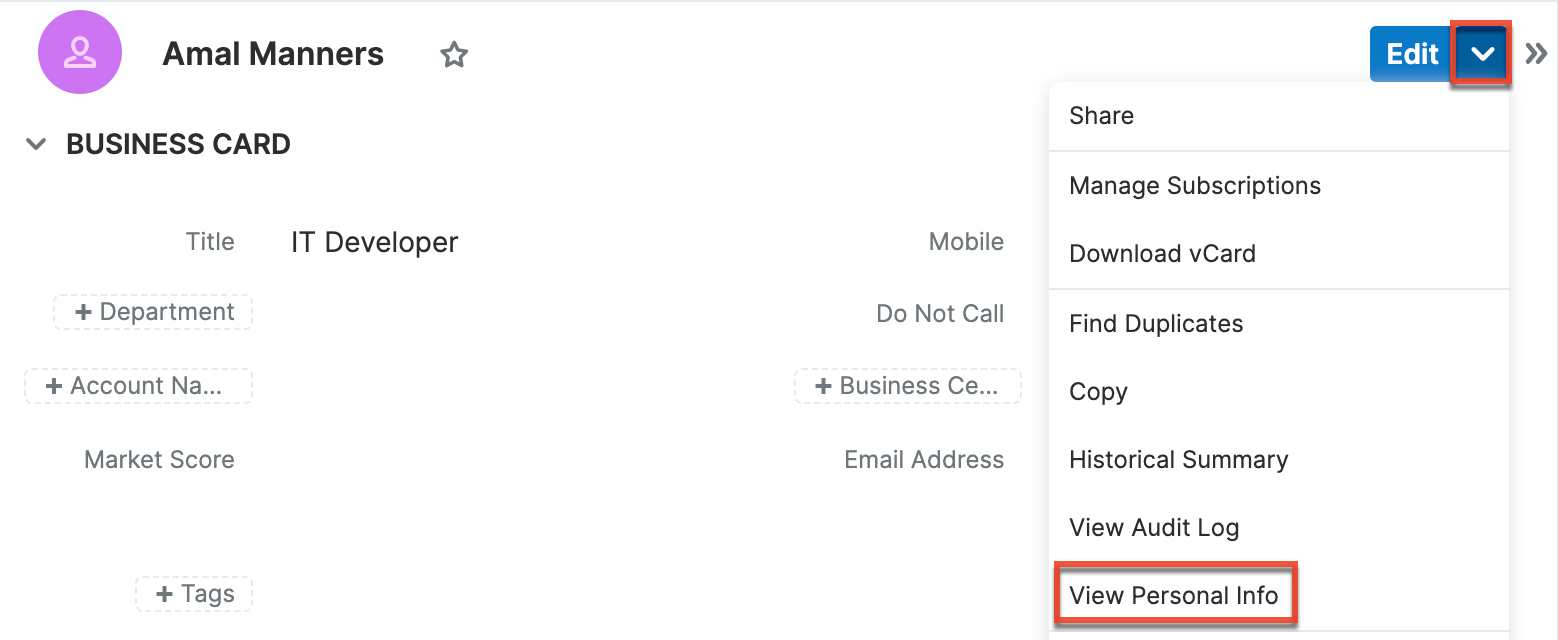Image resolution: width=1558 pixels, height=640 pixels.
Task: Star Amal Manners as favorite
Action: 453,55
